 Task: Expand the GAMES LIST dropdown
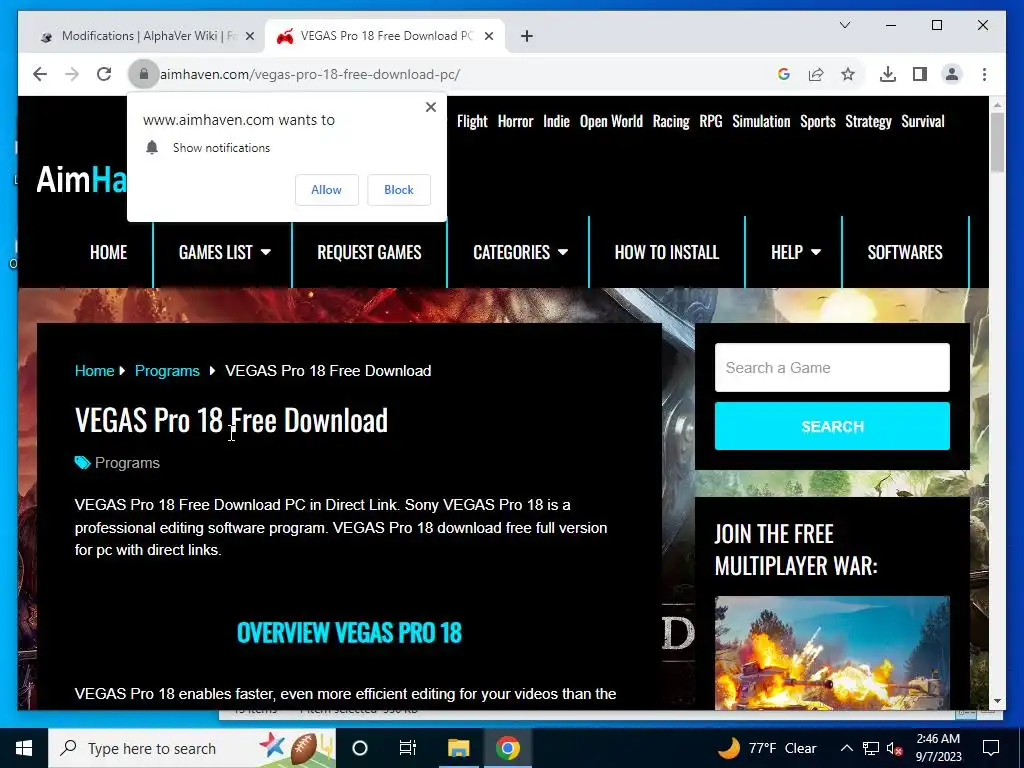tap(225, 253)
